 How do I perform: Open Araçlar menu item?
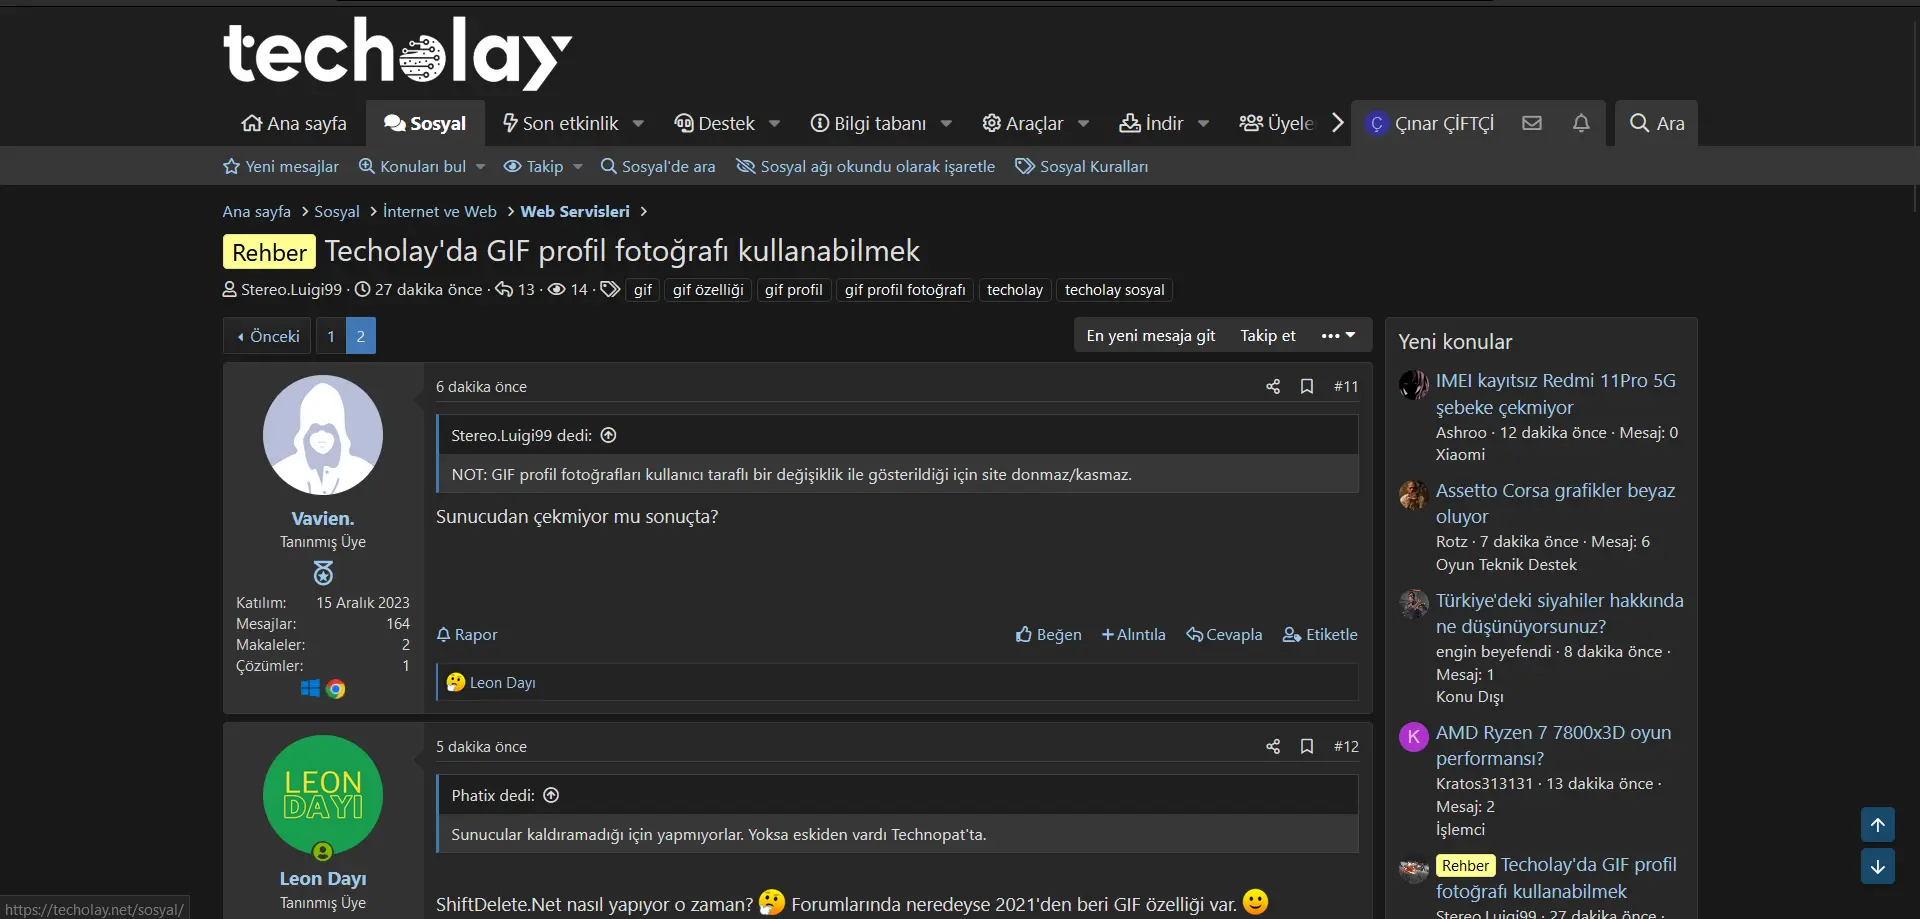tap(1023, 123)
